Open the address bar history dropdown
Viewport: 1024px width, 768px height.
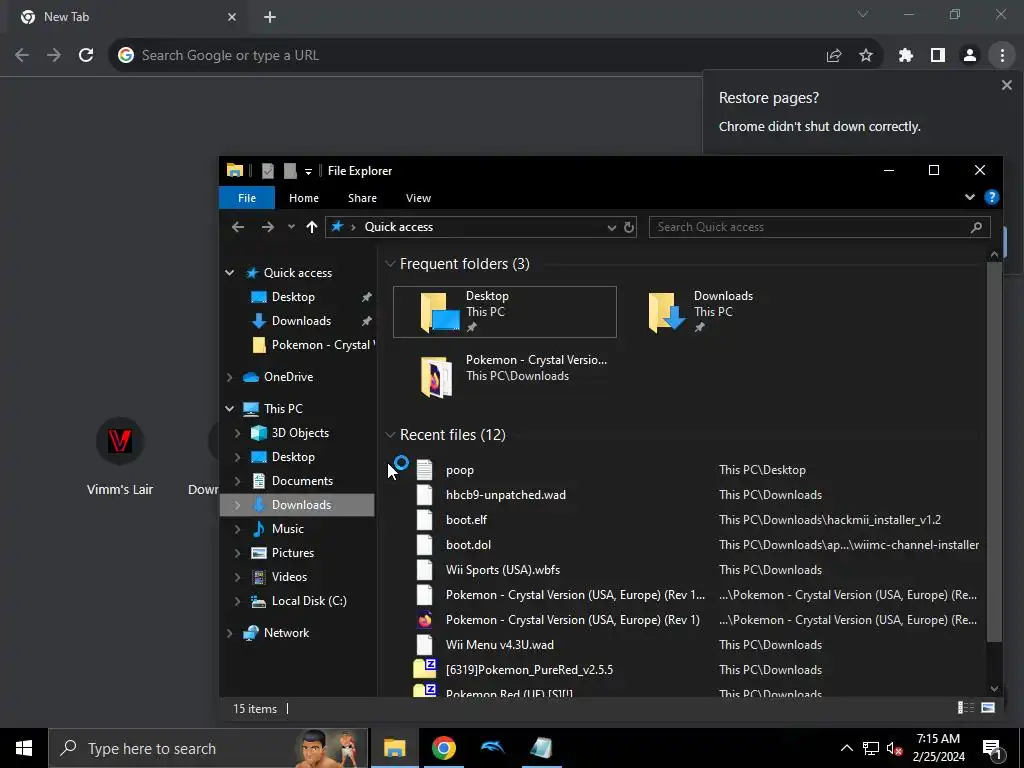(x=612, y=227)
